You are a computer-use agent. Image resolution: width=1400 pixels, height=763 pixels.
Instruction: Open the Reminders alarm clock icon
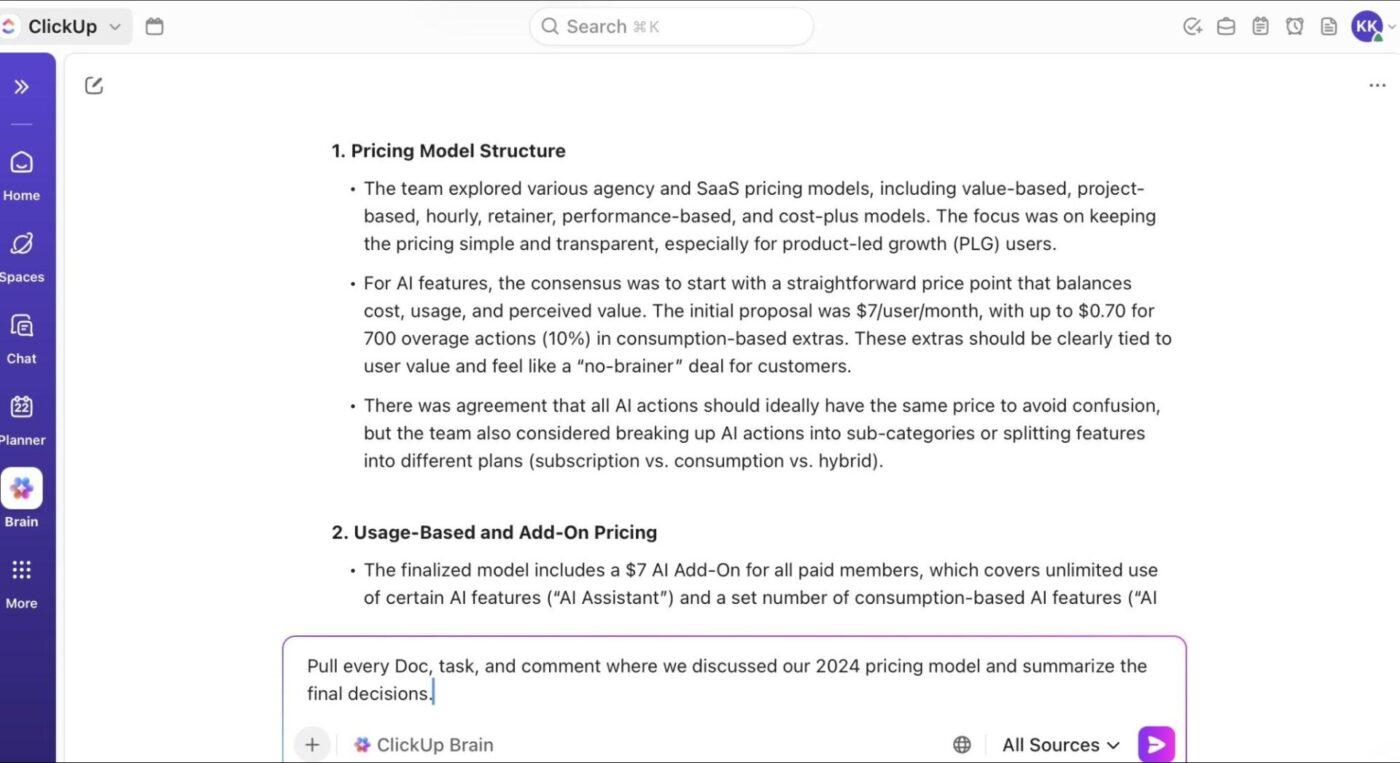tap(1295, 26)
